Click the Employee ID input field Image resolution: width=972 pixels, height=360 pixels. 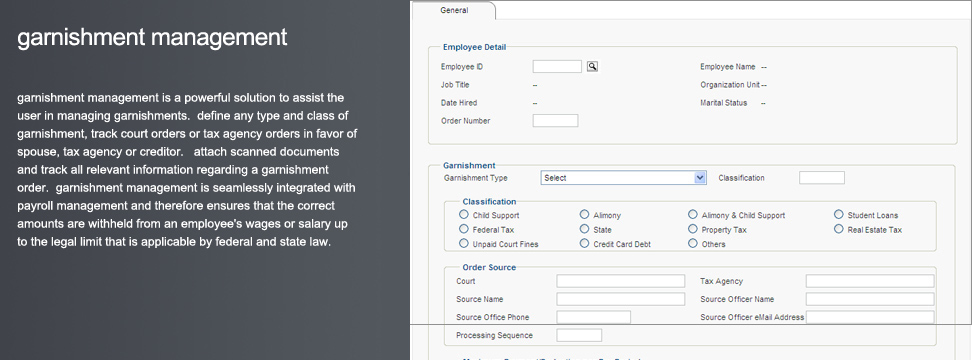coord(557,66)
